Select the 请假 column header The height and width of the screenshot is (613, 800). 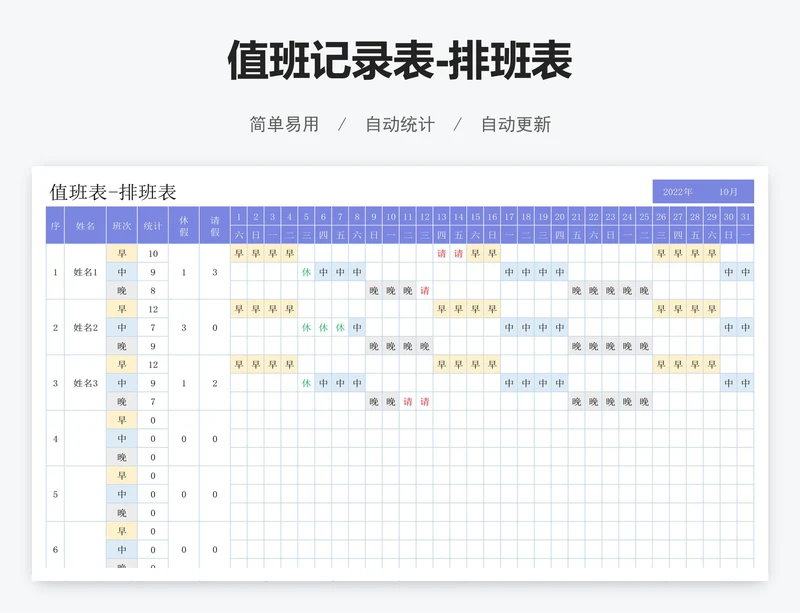(x=215, y=226)
